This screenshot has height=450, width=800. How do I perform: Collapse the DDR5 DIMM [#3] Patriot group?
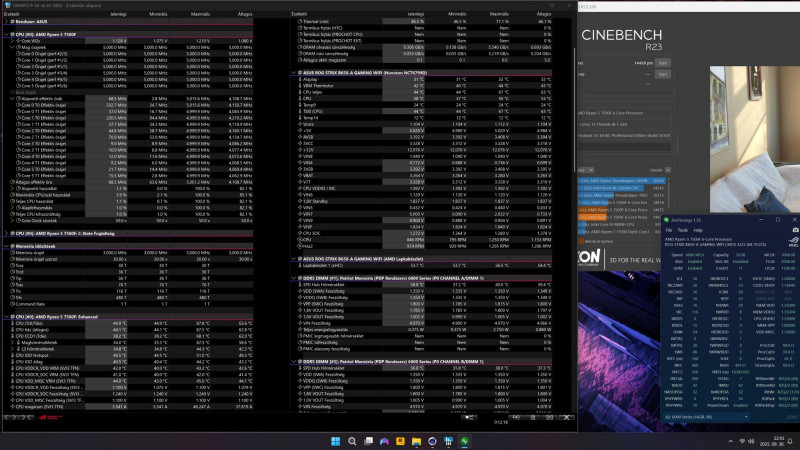coord(294,362)
